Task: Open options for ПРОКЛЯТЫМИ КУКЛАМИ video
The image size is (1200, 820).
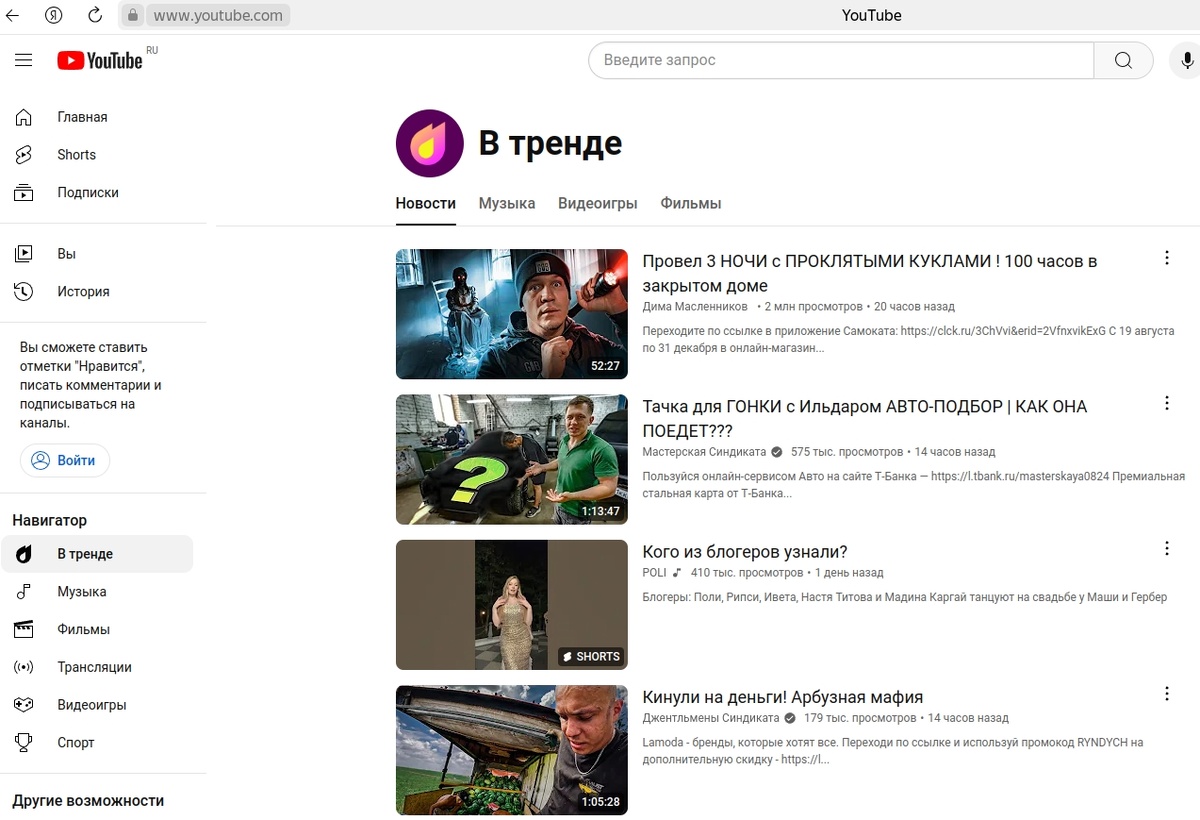Action: coord(1166,258)
